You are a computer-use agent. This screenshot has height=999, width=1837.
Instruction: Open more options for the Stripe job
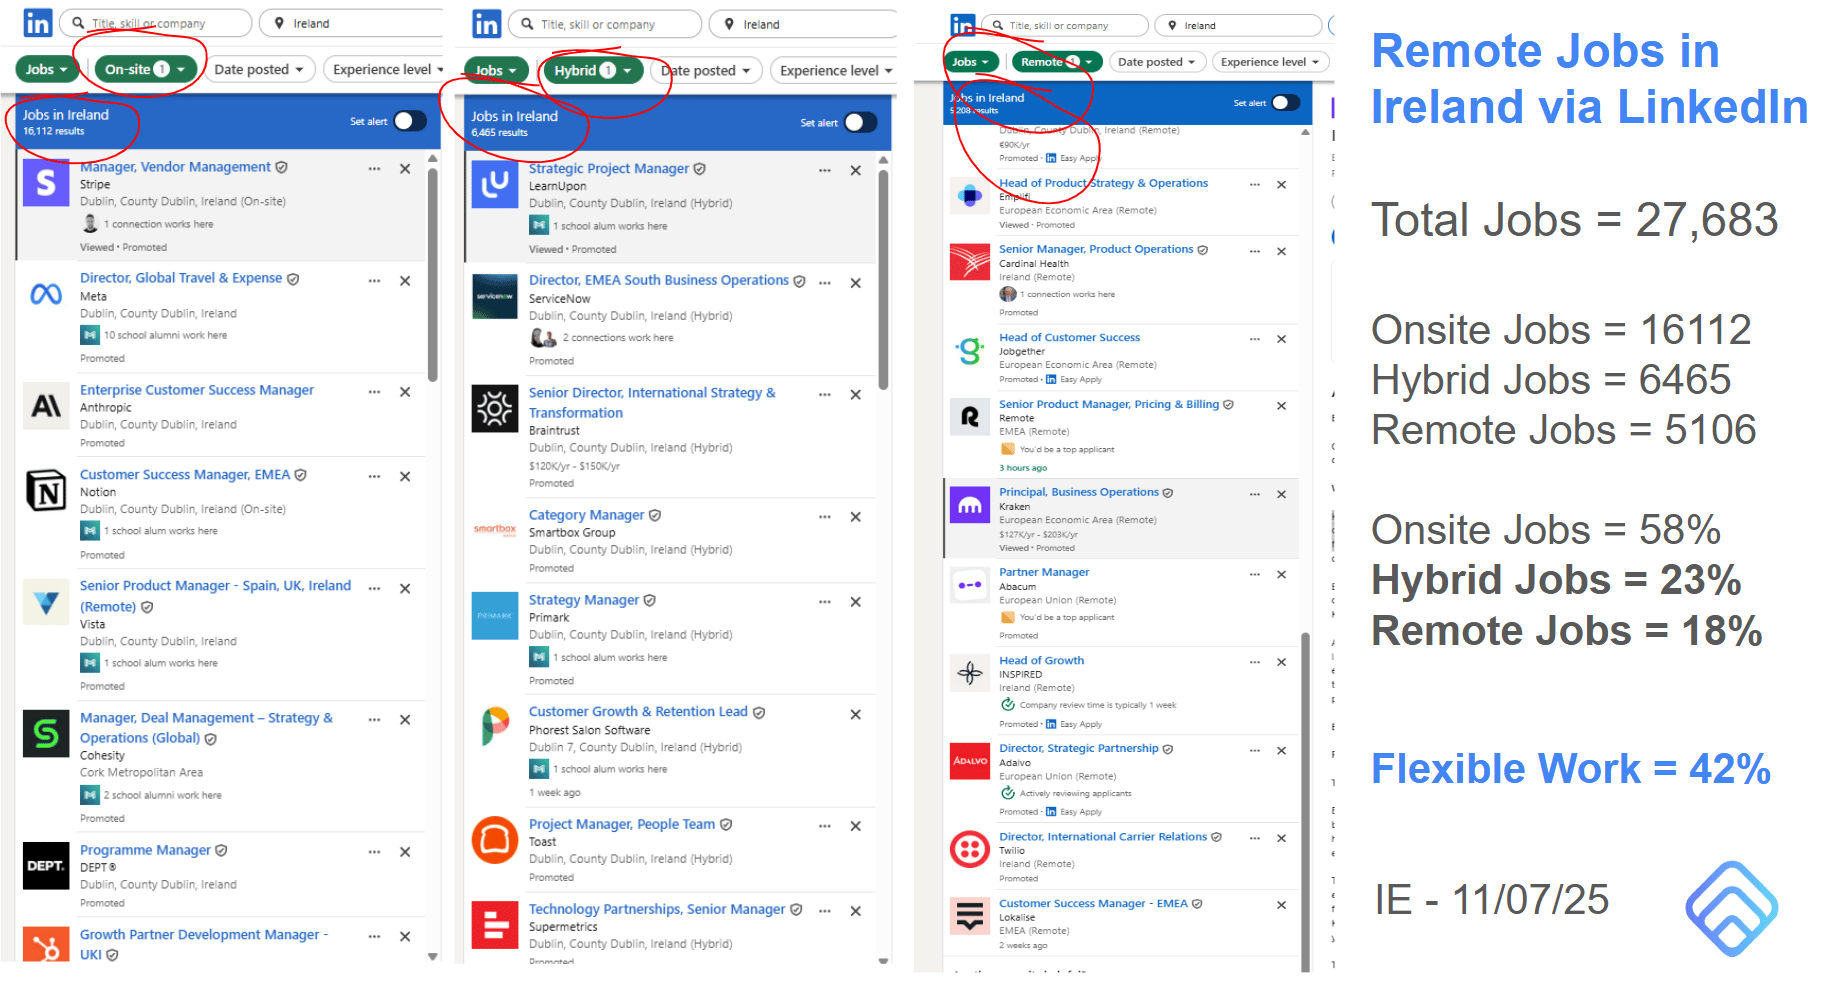[x=374, y=169]
